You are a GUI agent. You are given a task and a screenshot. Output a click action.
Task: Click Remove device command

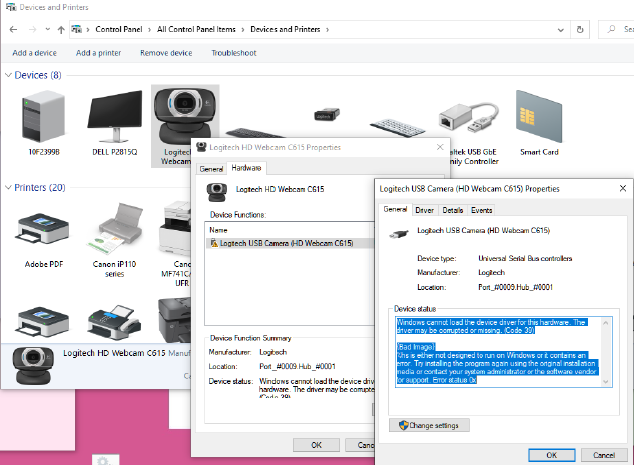pyautogui.click(x=166, y=53)
